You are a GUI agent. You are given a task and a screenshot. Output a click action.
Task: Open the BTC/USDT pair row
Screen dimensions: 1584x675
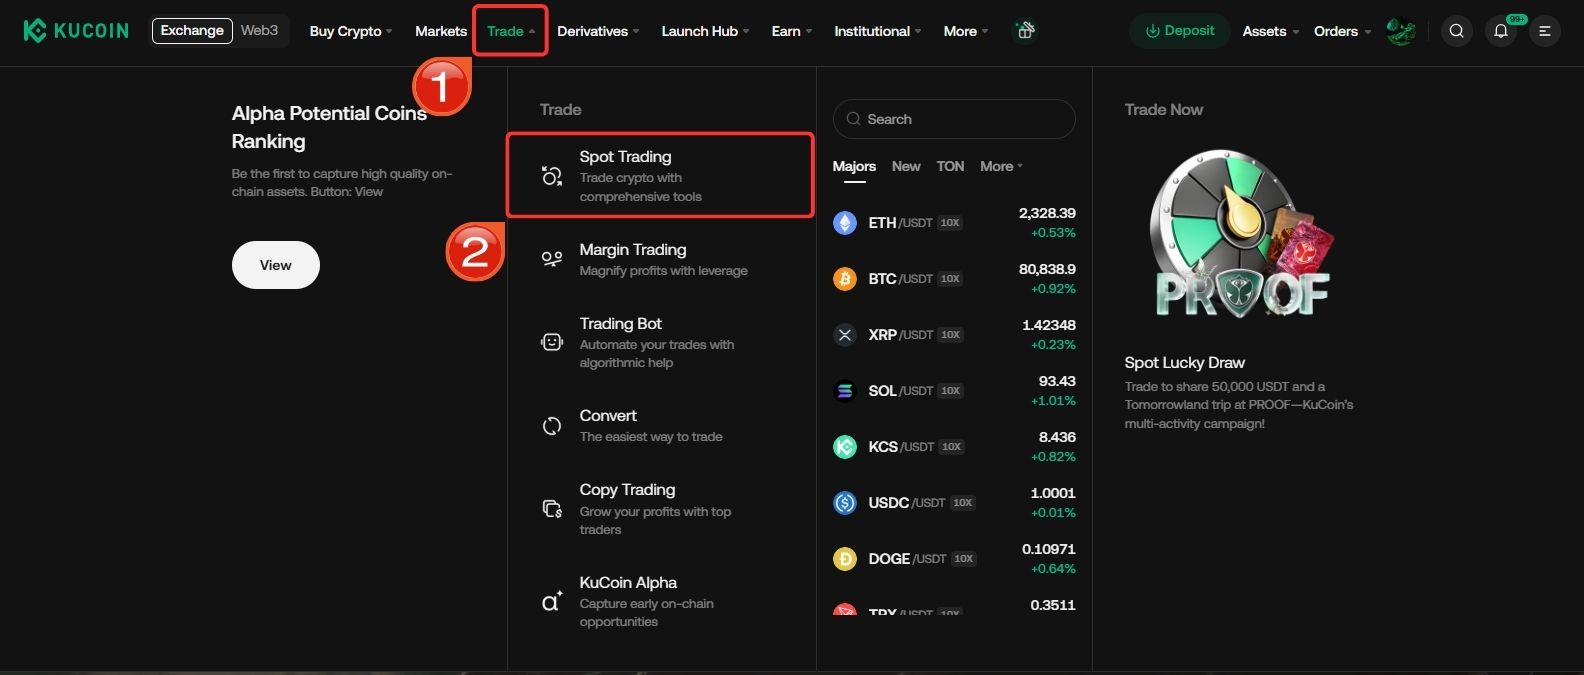(954, 279)
